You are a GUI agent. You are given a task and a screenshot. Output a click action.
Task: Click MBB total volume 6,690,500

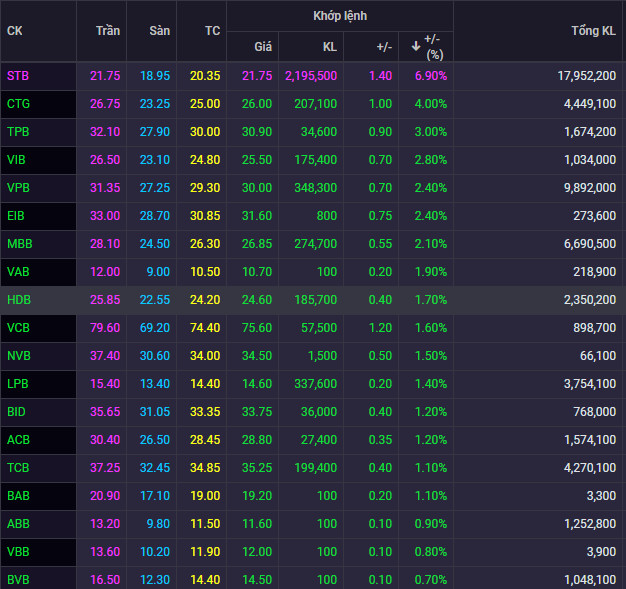[x=590, y=244]
